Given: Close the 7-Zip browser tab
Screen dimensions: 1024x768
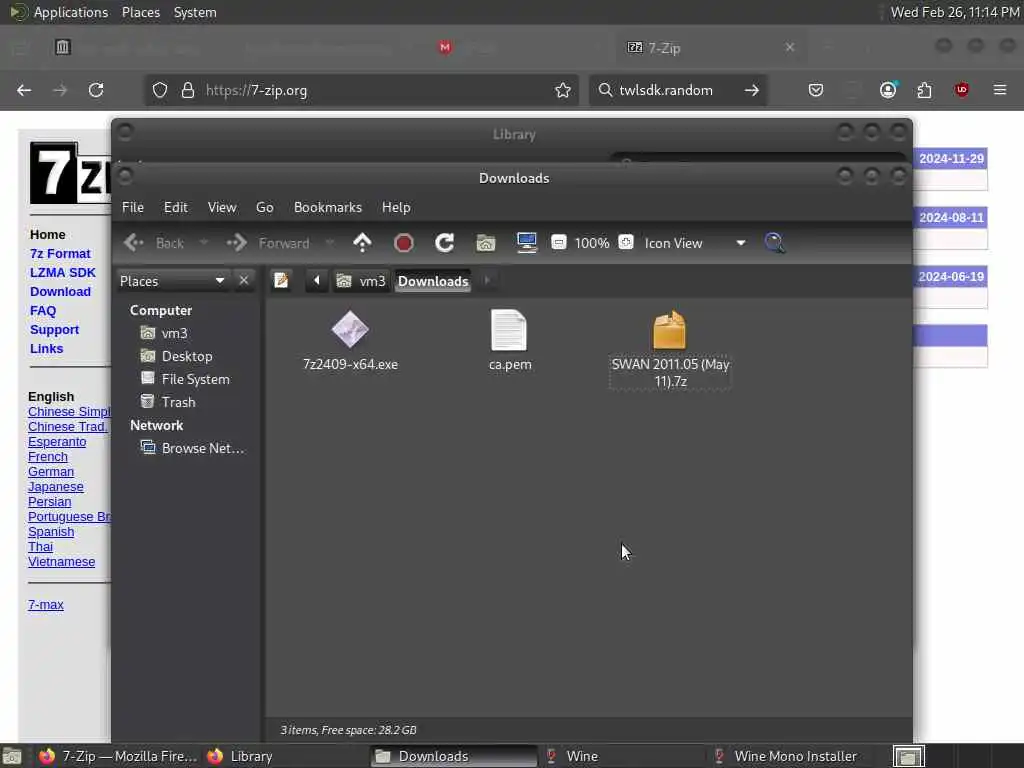Looking at the screenshot, I should click(x=790, y=47).
